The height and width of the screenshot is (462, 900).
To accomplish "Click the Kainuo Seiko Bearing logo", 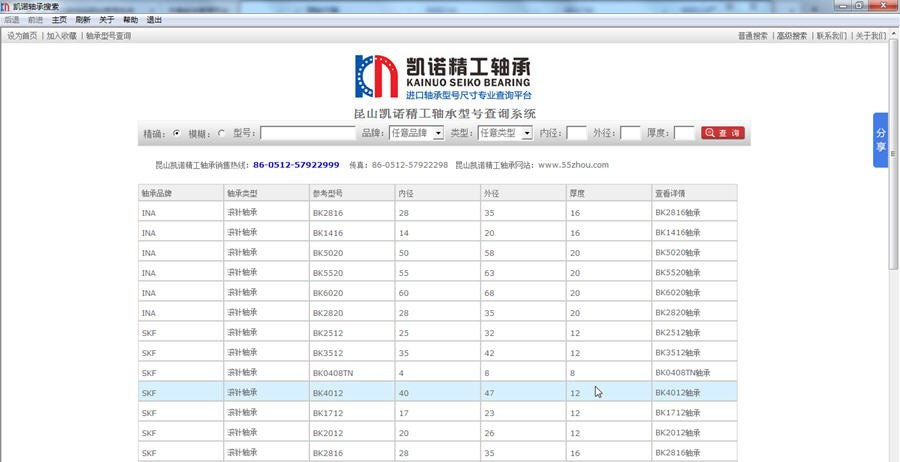I will pyautogui.click(x=443, y=76).
